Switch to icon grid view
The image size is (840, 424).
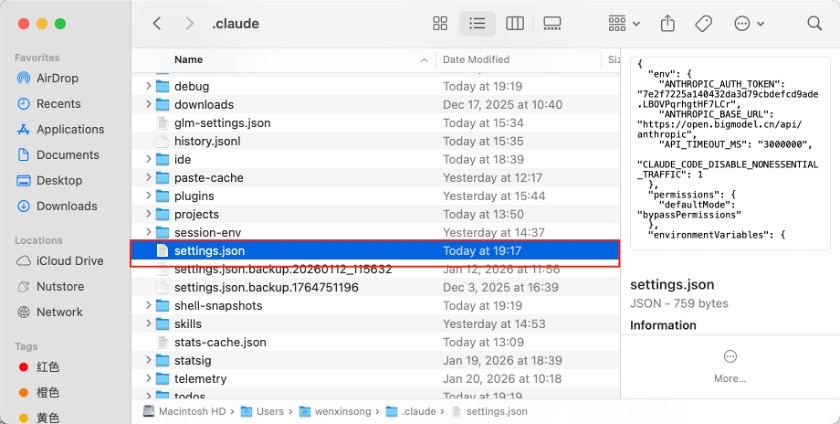tap(440, 23)
